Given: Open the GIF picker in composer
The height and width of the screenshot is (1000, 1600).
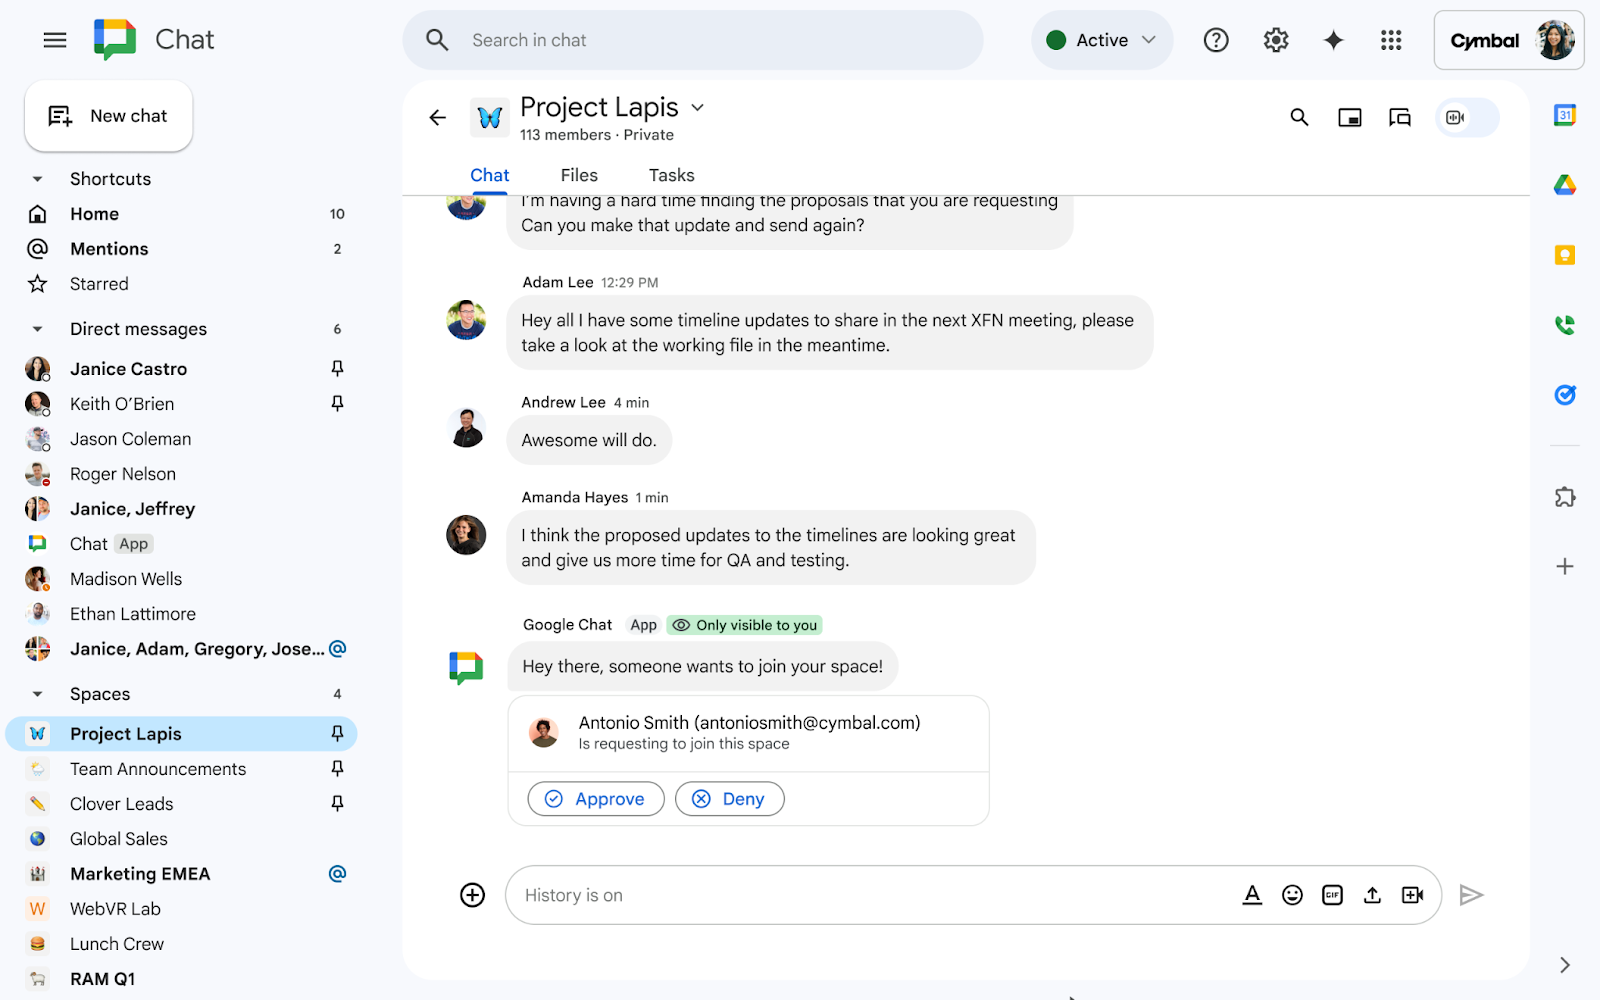Looking at the screenshot, I should click(1332, 895).
